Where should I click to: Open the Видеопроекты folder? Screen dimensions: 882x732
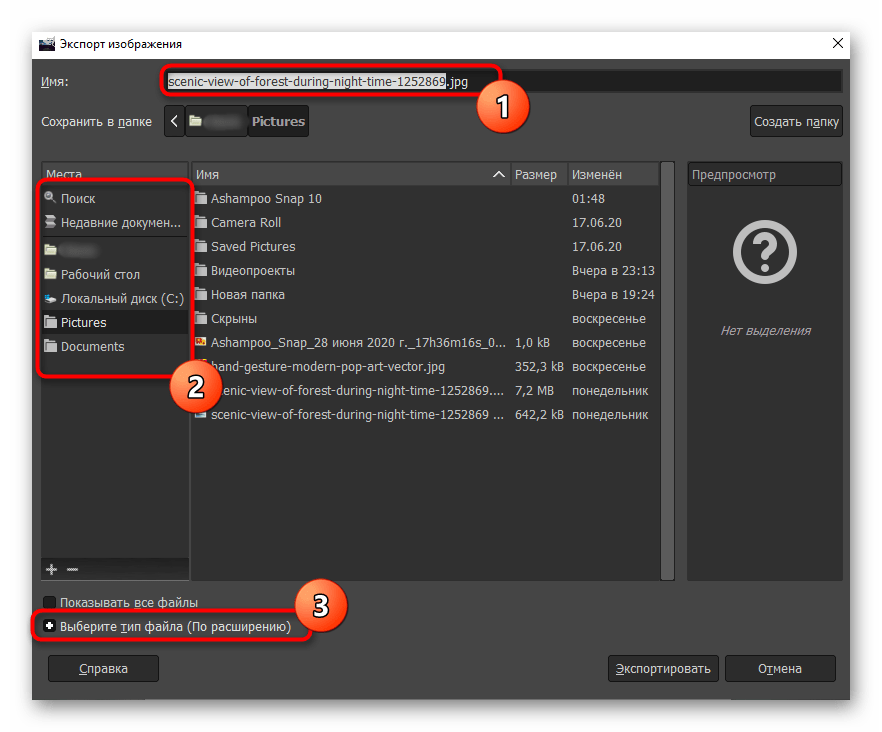(425, 271)
